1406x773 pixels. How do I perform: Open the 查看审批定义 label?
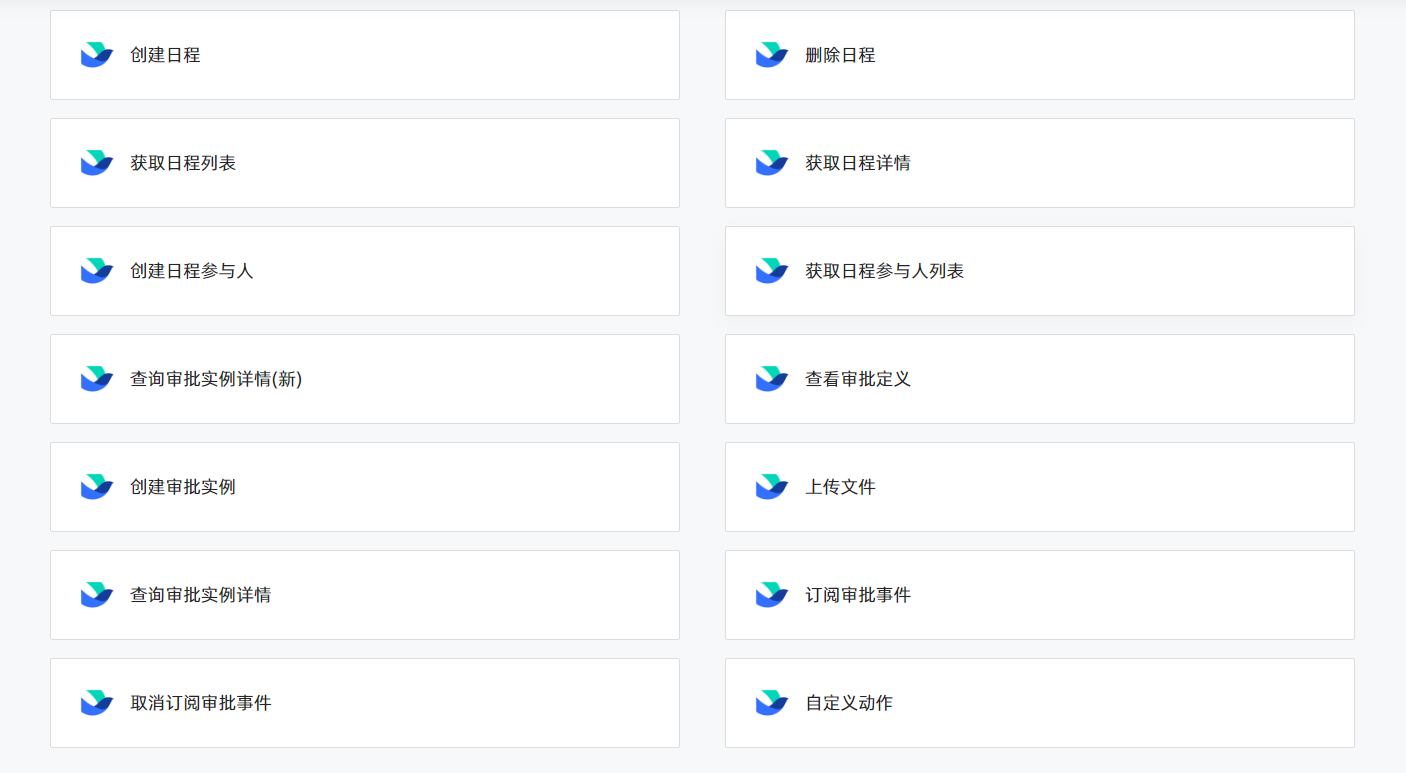click(858, 379)
